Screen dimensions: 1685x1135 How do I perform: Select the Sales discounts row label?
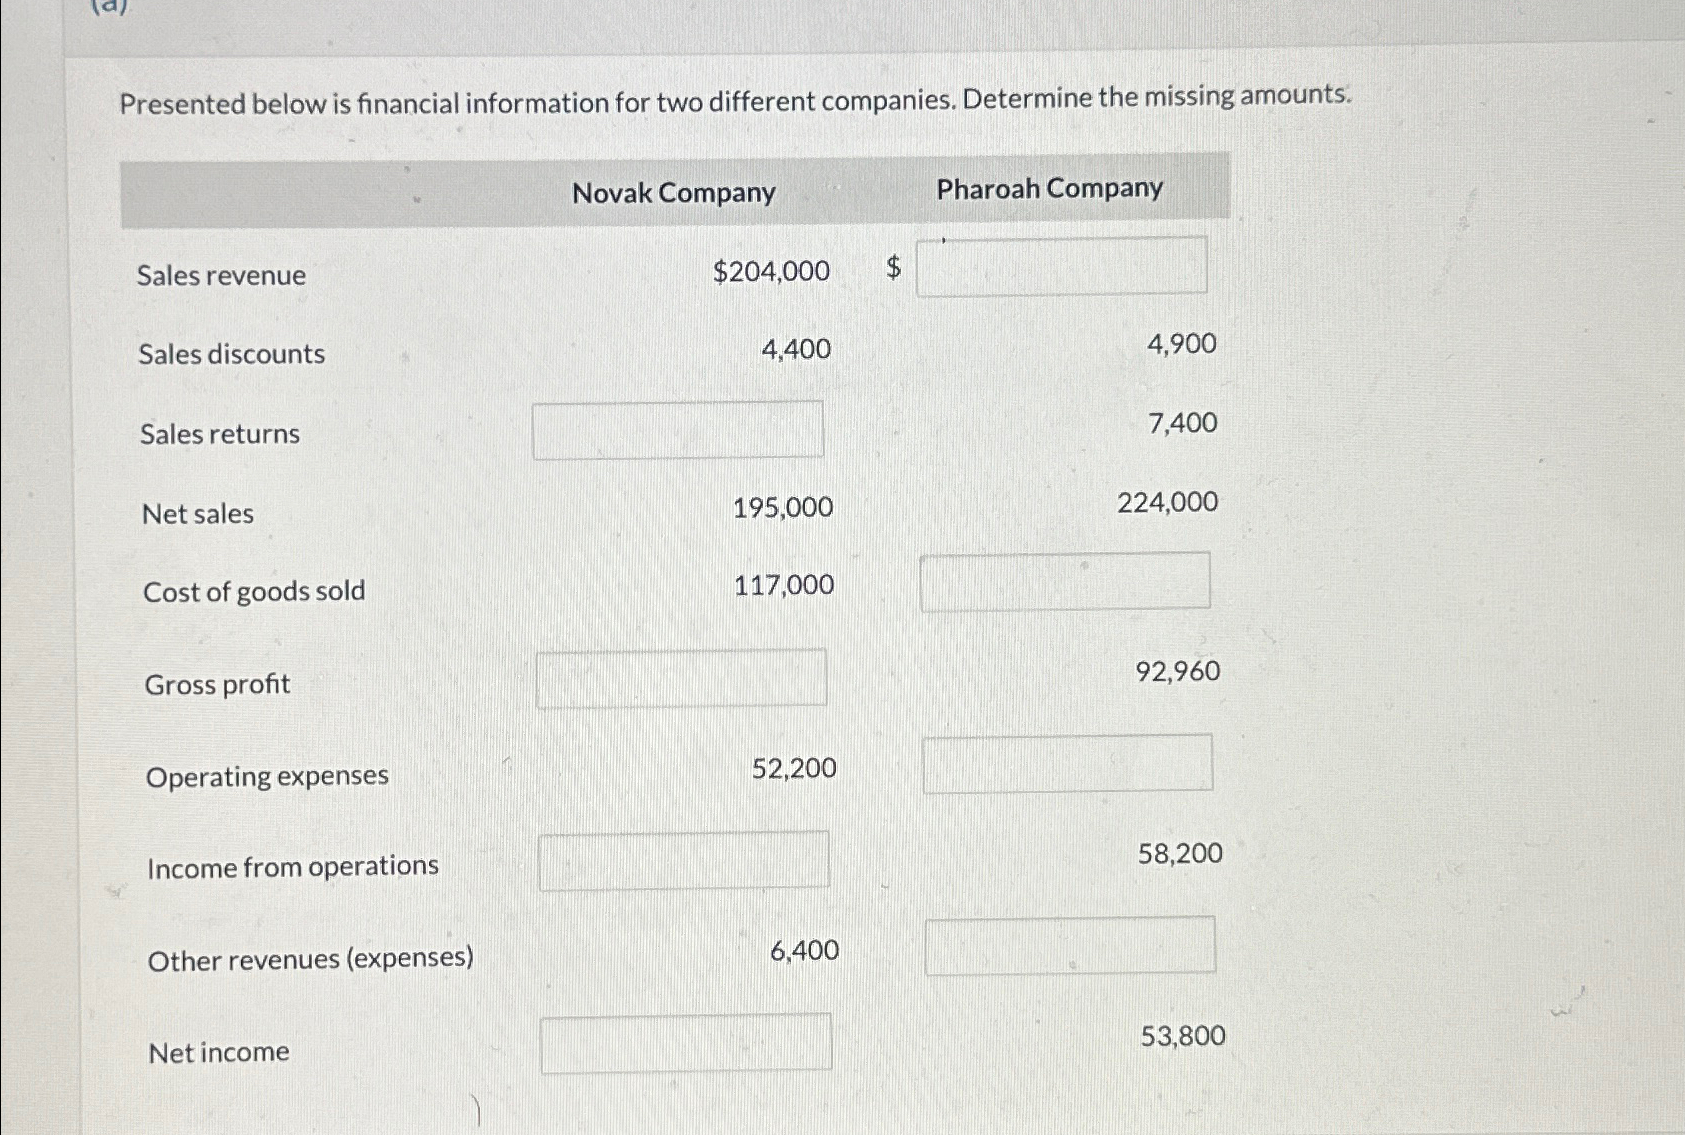click(232, 353)
